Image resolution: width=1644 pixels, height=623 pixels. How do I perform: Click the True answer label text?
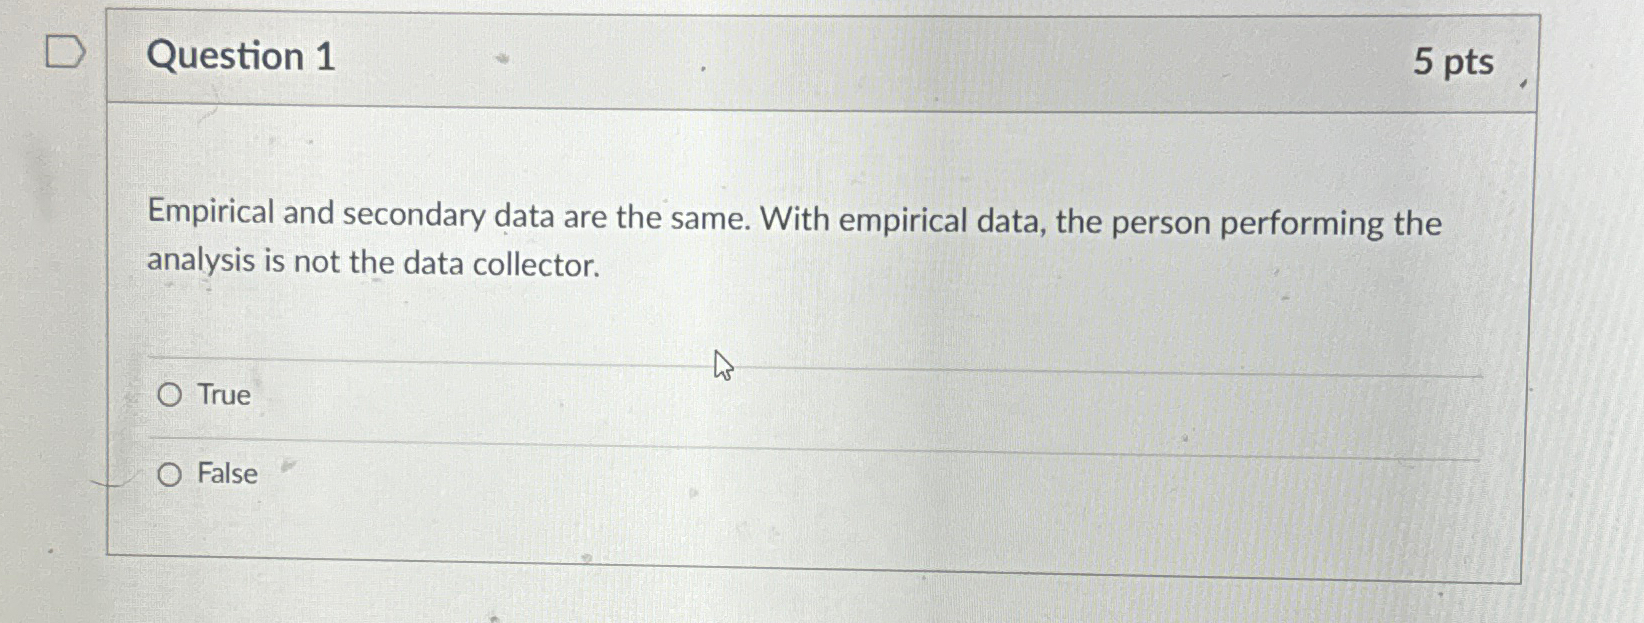[222, 394]
